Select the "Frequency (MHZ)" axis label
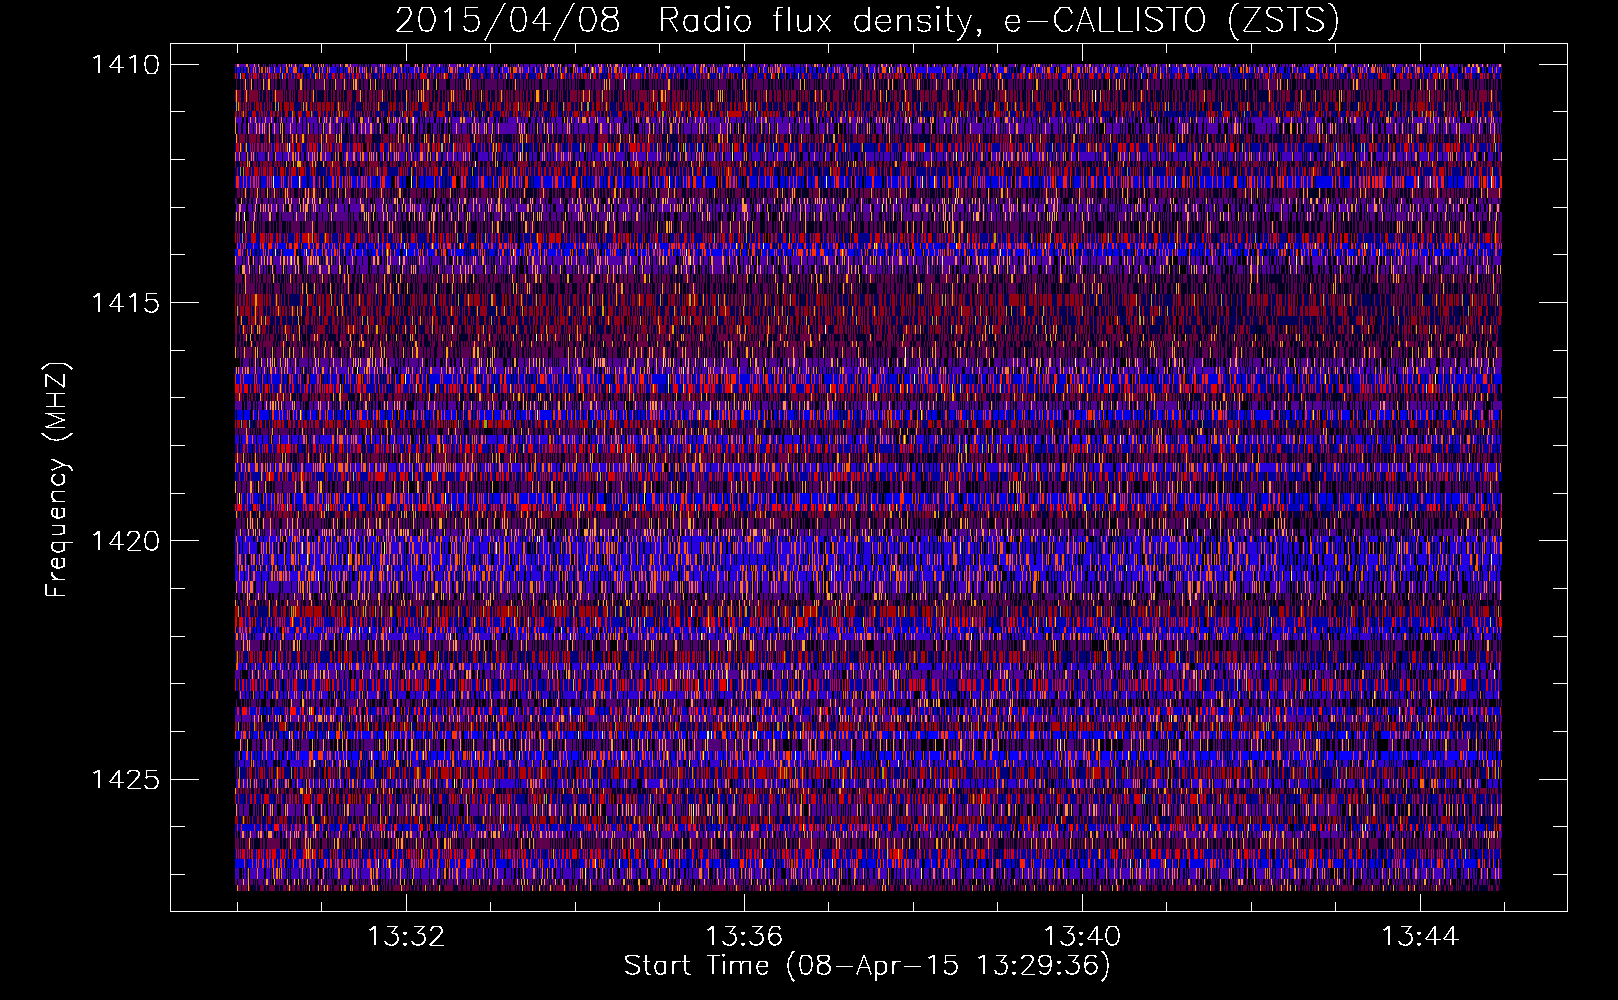 click(x=58, y=479)
